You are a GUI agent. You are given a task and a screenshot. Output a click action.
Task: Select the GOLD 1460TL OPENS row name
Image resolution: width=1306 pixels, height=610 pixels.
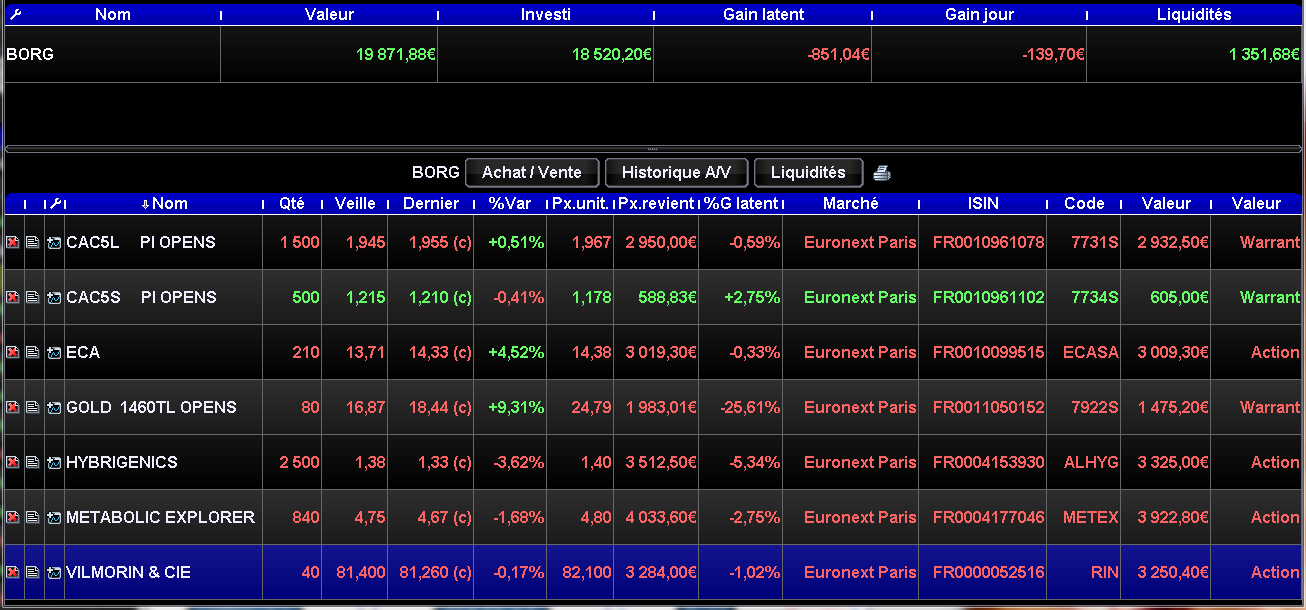[x=151, y=407]
